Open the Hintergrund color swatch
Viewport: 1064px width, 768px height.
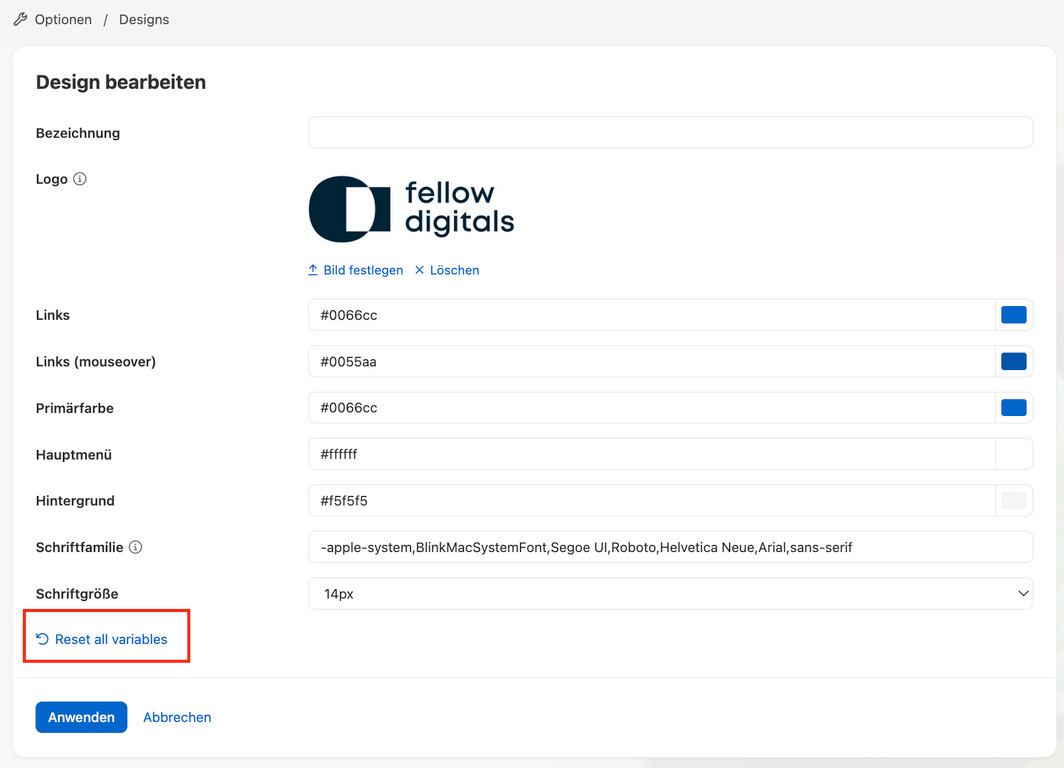[x=1014, y=500]
